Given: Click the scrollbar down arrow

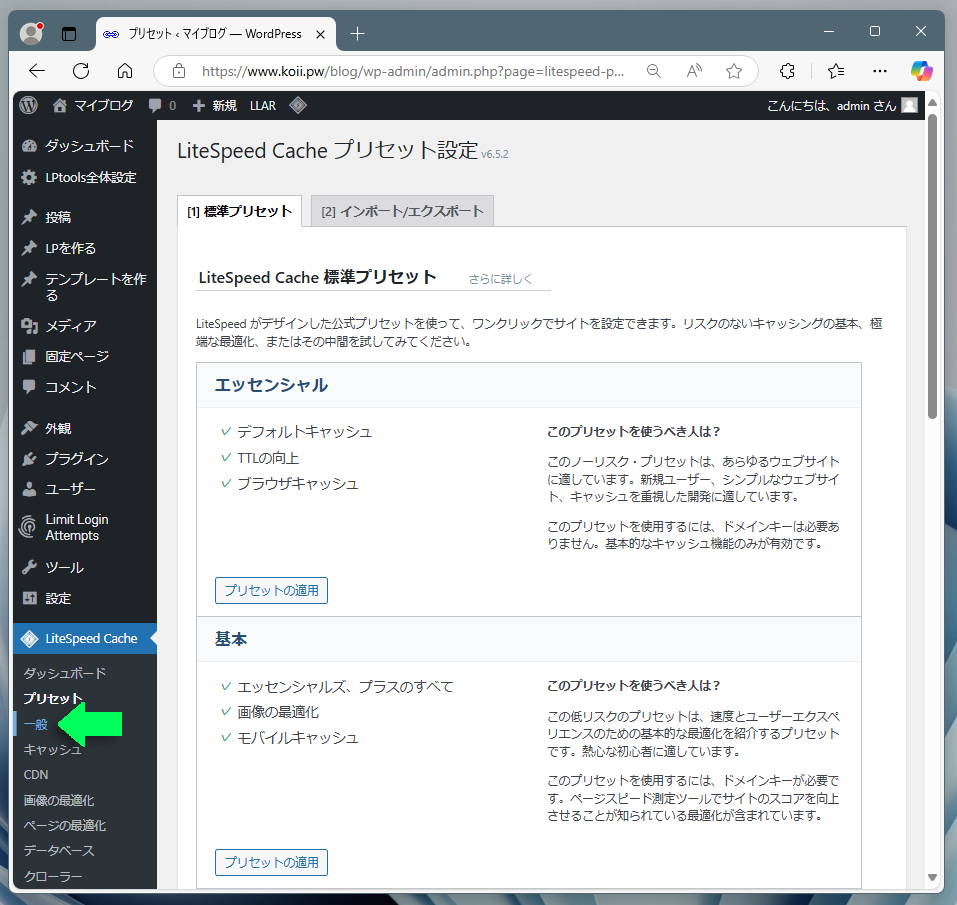Looking at the screenshot, I should (932, 878).
